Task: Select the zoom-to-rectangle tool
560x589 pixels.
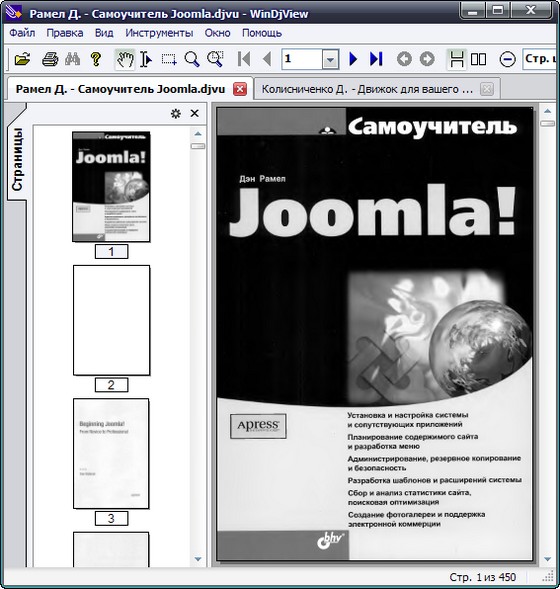Action: point(215,59)
